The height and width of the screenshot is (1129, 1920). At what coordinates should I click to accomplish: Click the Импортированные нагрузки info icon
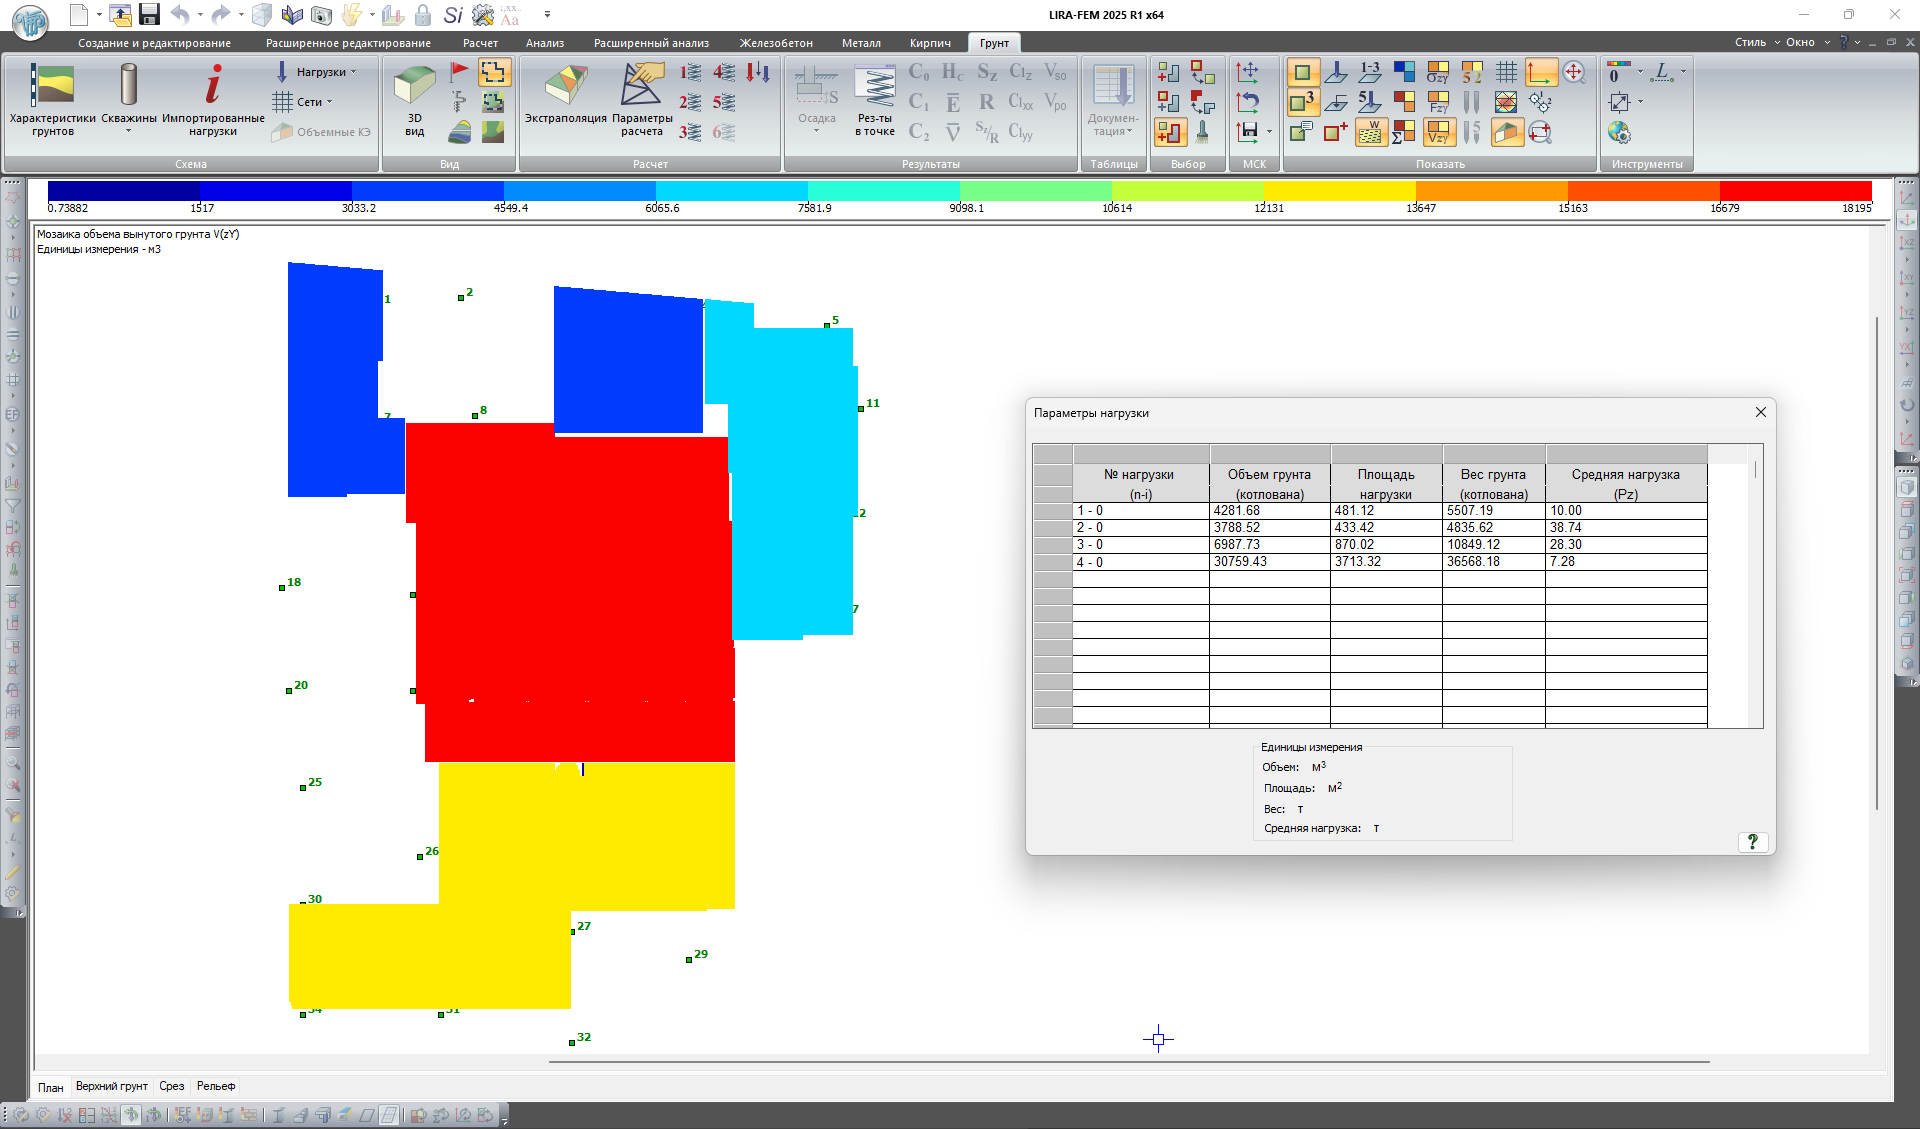coord(213,85)
